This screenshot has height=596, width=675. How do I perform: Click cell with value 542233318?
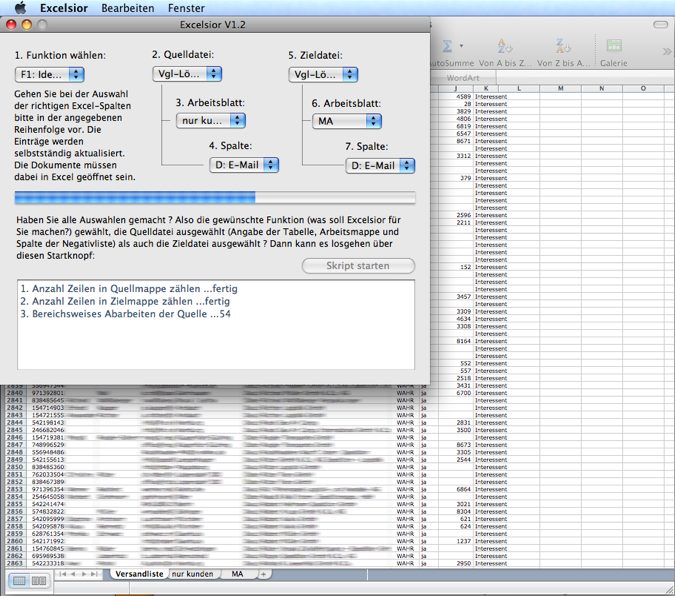47,563
